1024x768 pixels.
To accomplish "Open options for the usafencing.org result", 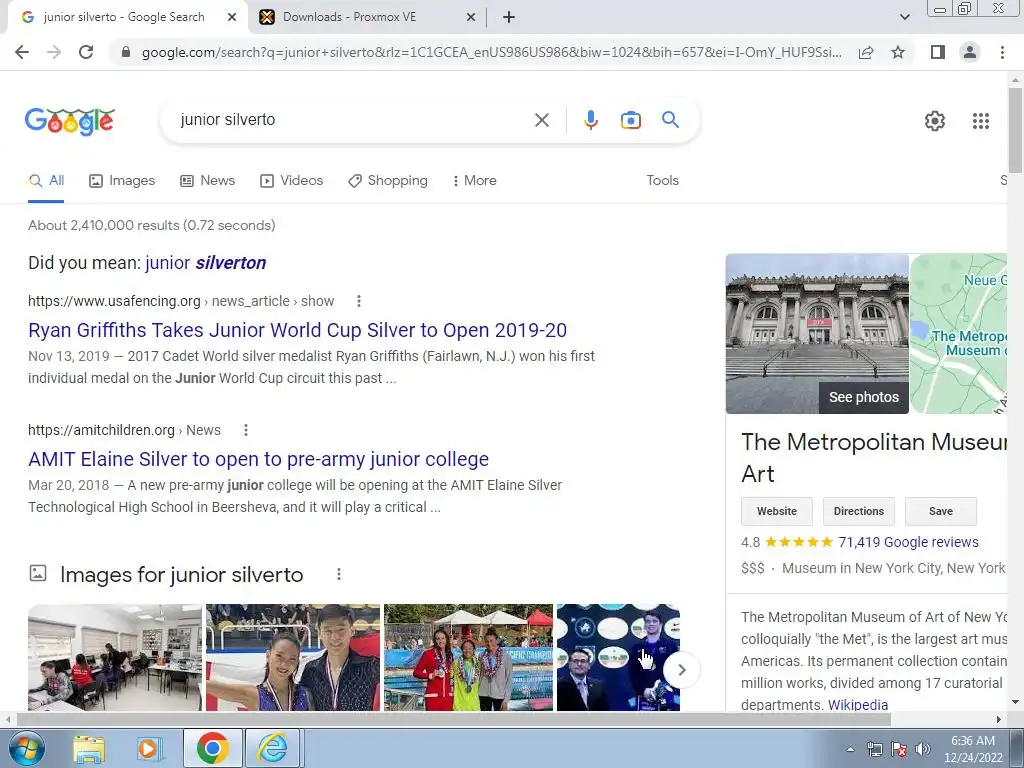I will [359, 301].
